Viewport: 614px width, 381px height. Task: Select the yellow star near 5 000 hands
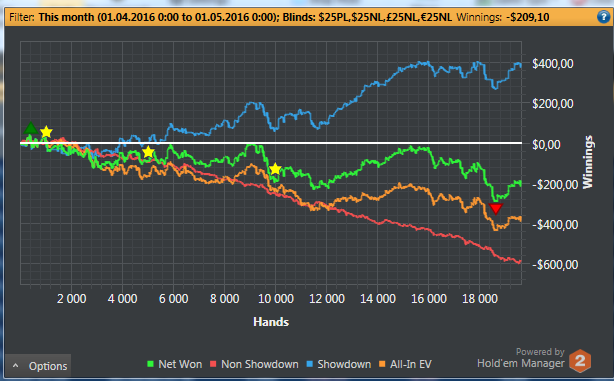(x=148, y=152)
